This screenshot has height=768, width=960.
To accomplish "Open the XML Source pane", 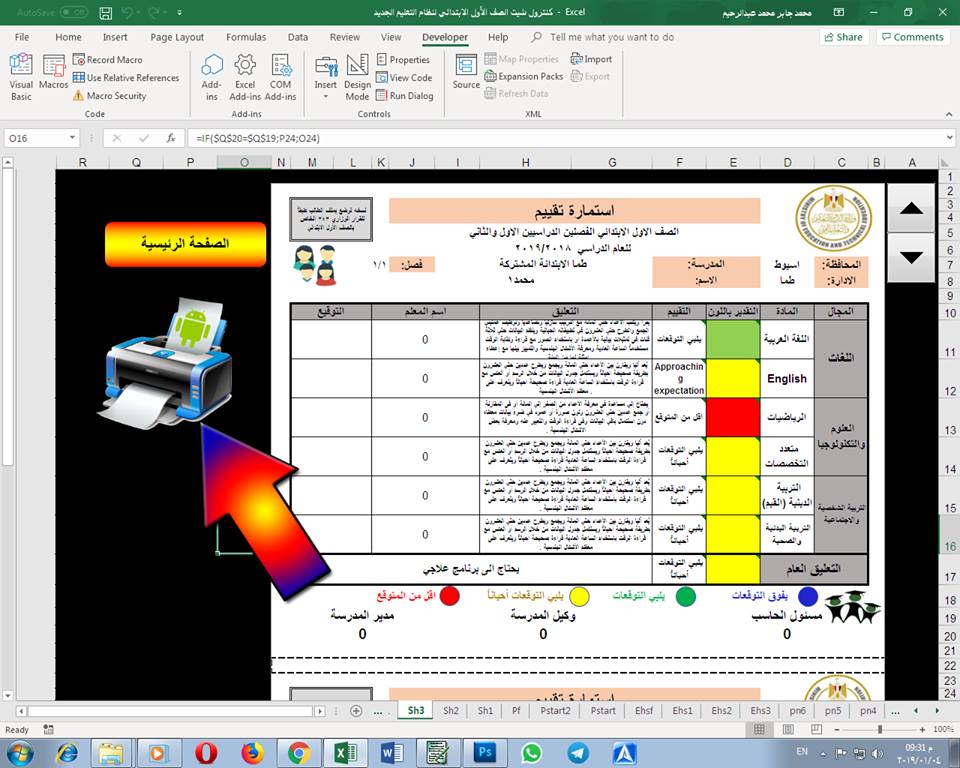I will pos(466,72).
